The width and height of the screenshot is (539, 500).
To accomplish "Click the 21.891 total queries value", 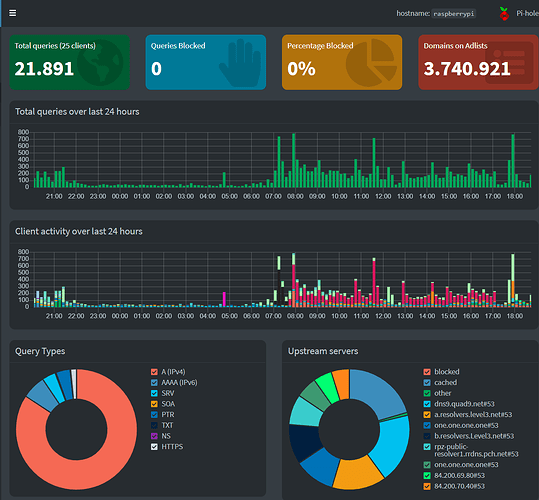I will [44, 69].
